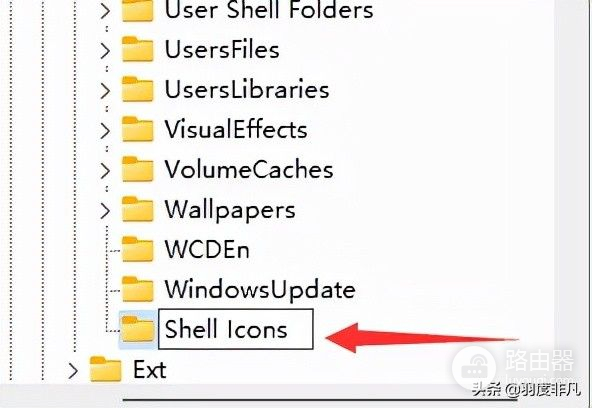Click inside the Shell Icons rename field

236,329
